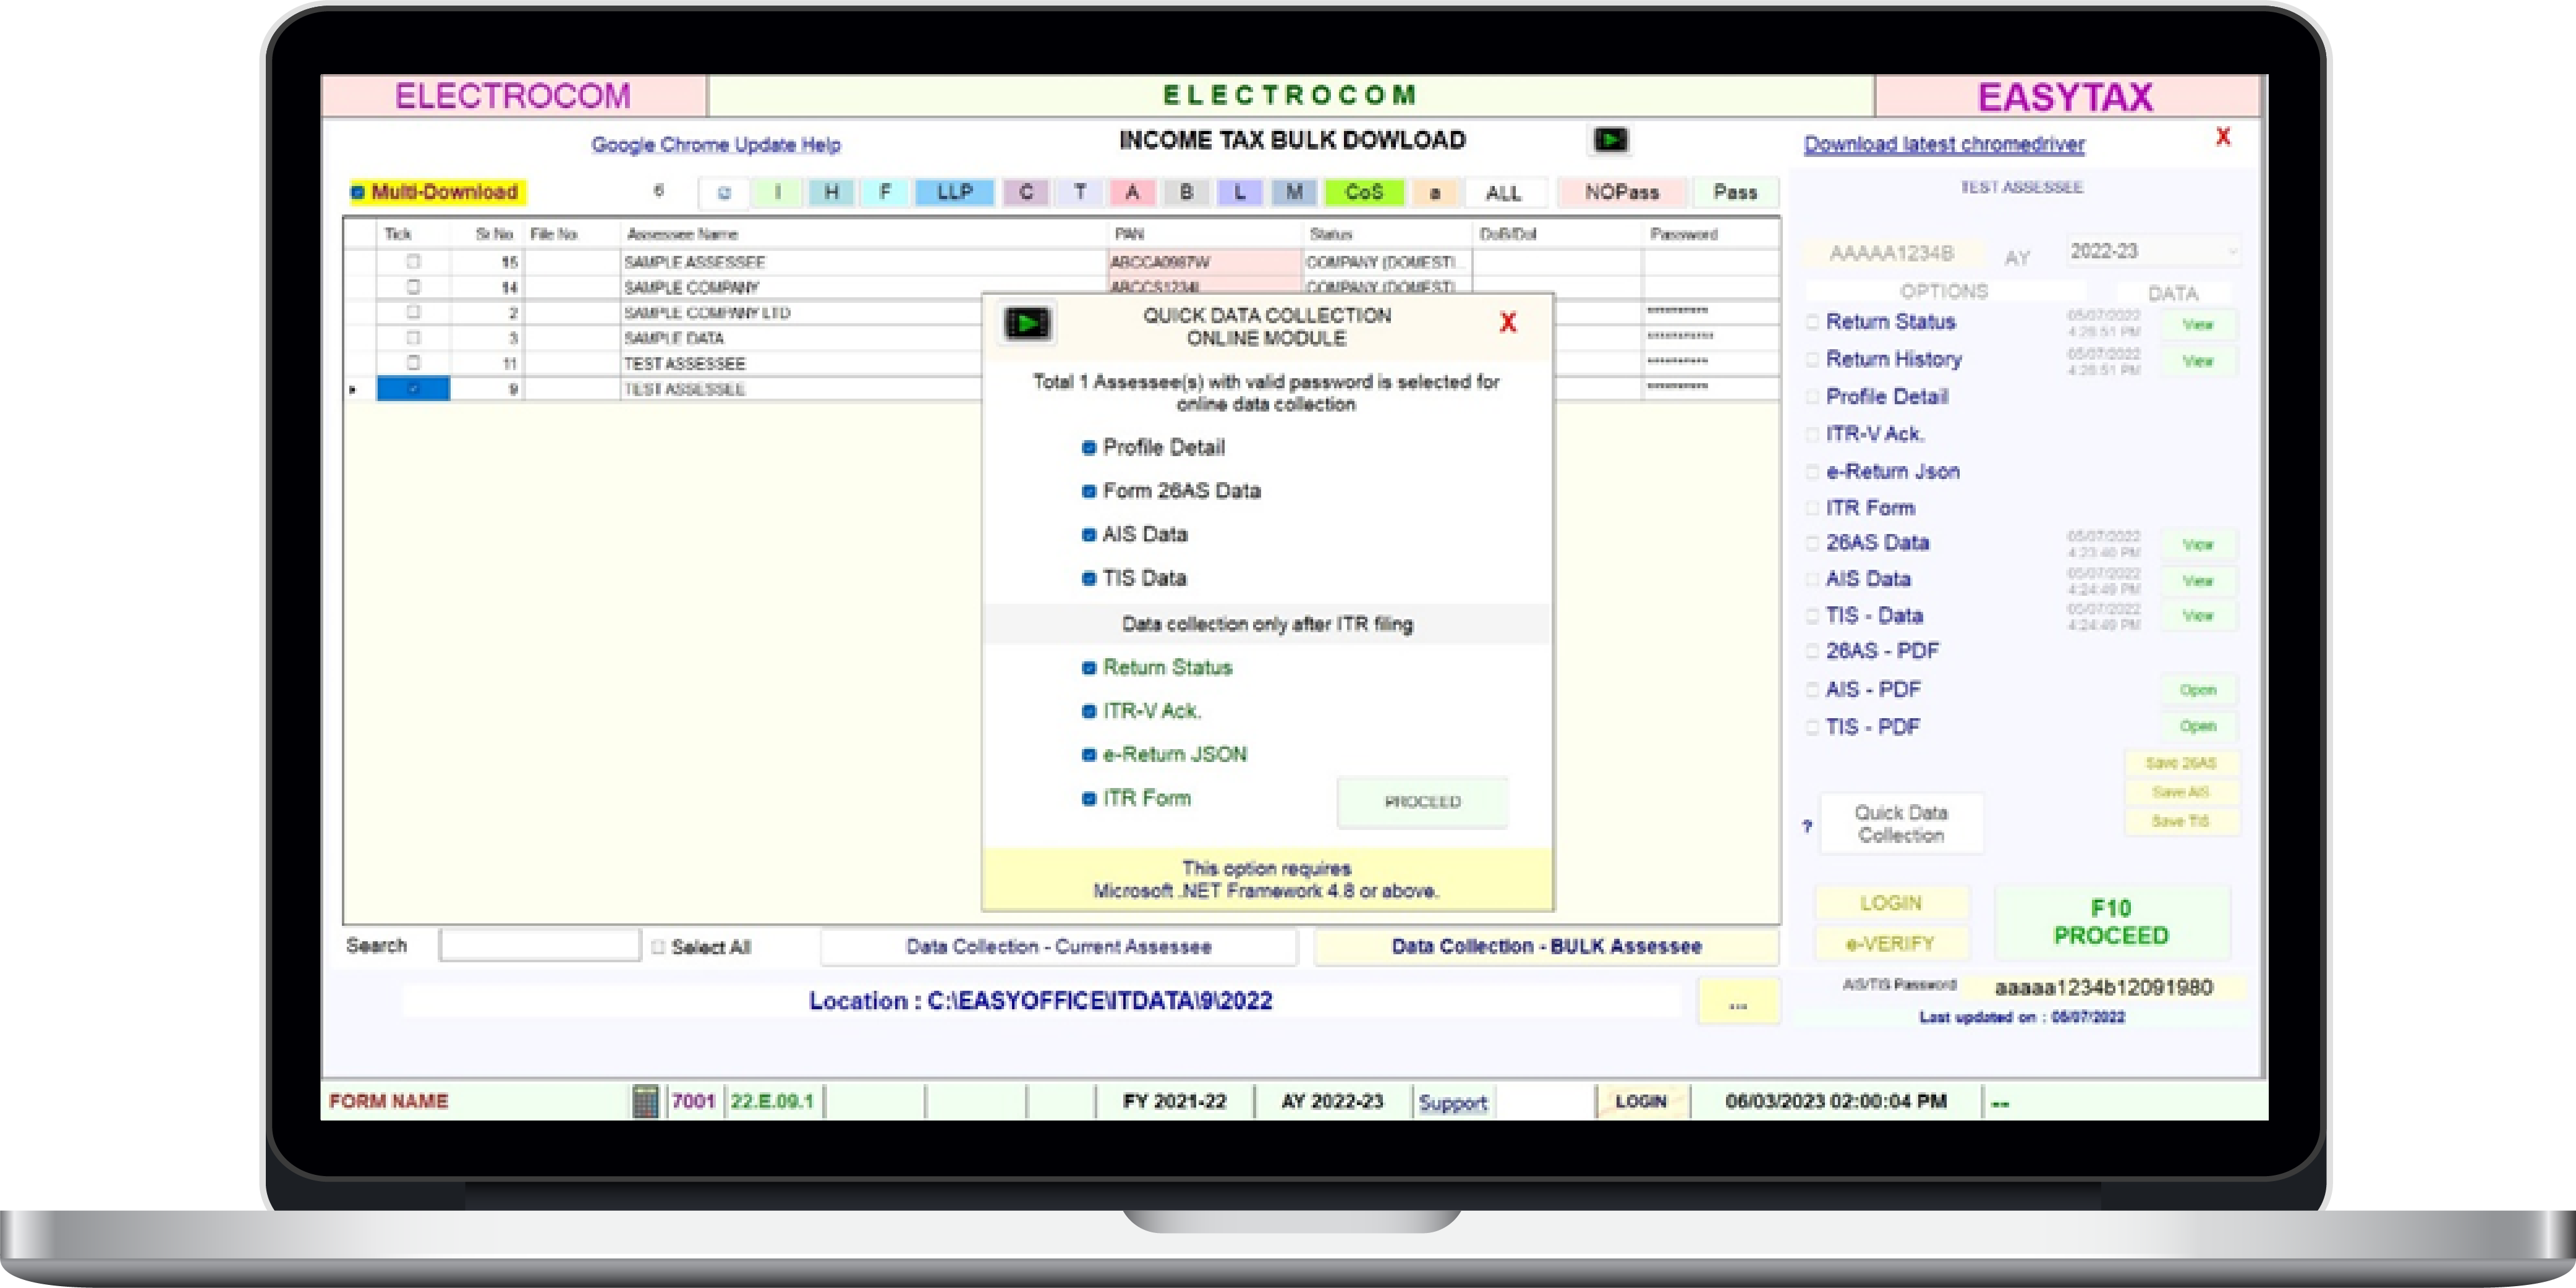Untick the selected TEST ASSESSEE row 9 checkbox

click(x=413, y=389)
